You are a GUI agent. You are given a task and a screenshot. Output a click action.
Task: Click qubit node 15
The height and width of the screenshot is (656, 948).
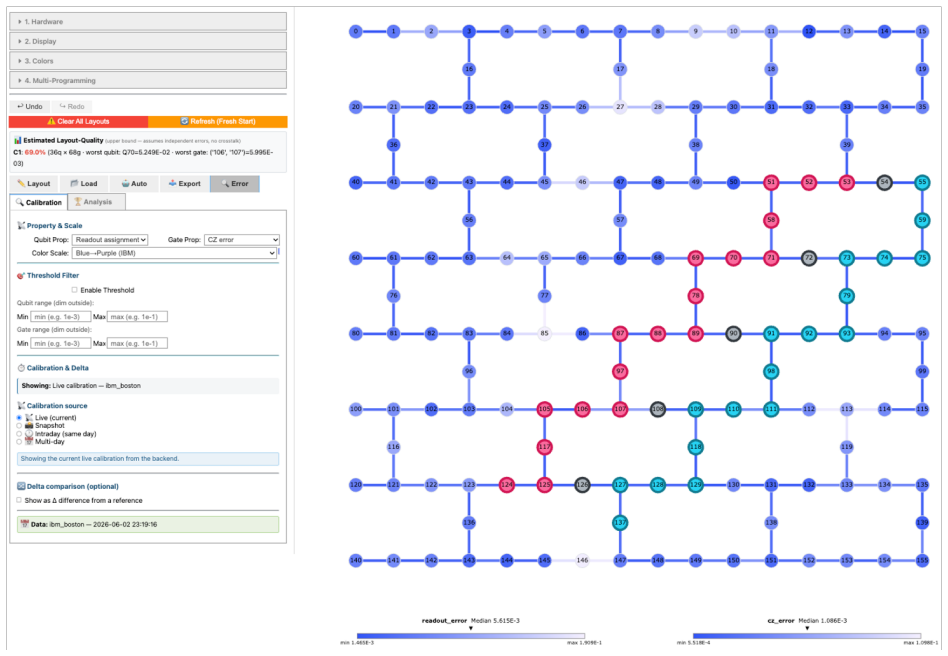(x=922, y=31)
